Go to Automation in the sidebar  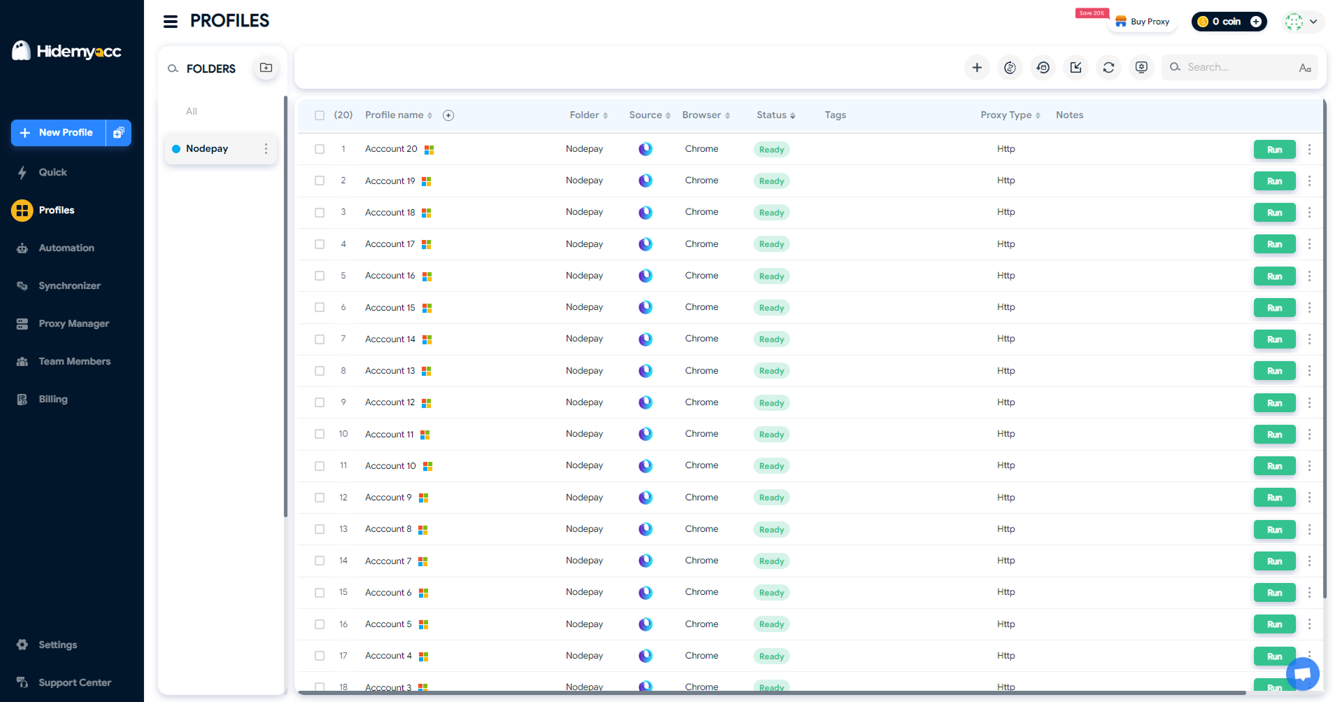[x=66, y=248]
